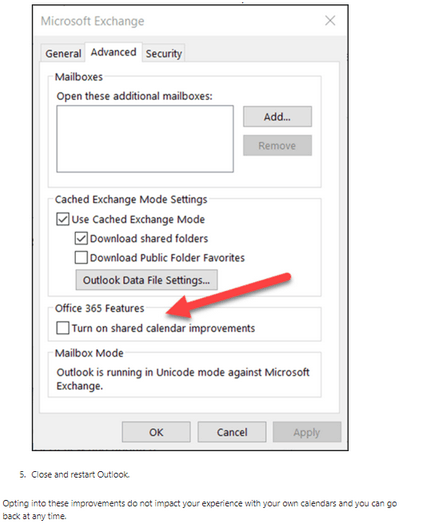Select the Advanced tab
443x528 pixels.
coord(113,52)
